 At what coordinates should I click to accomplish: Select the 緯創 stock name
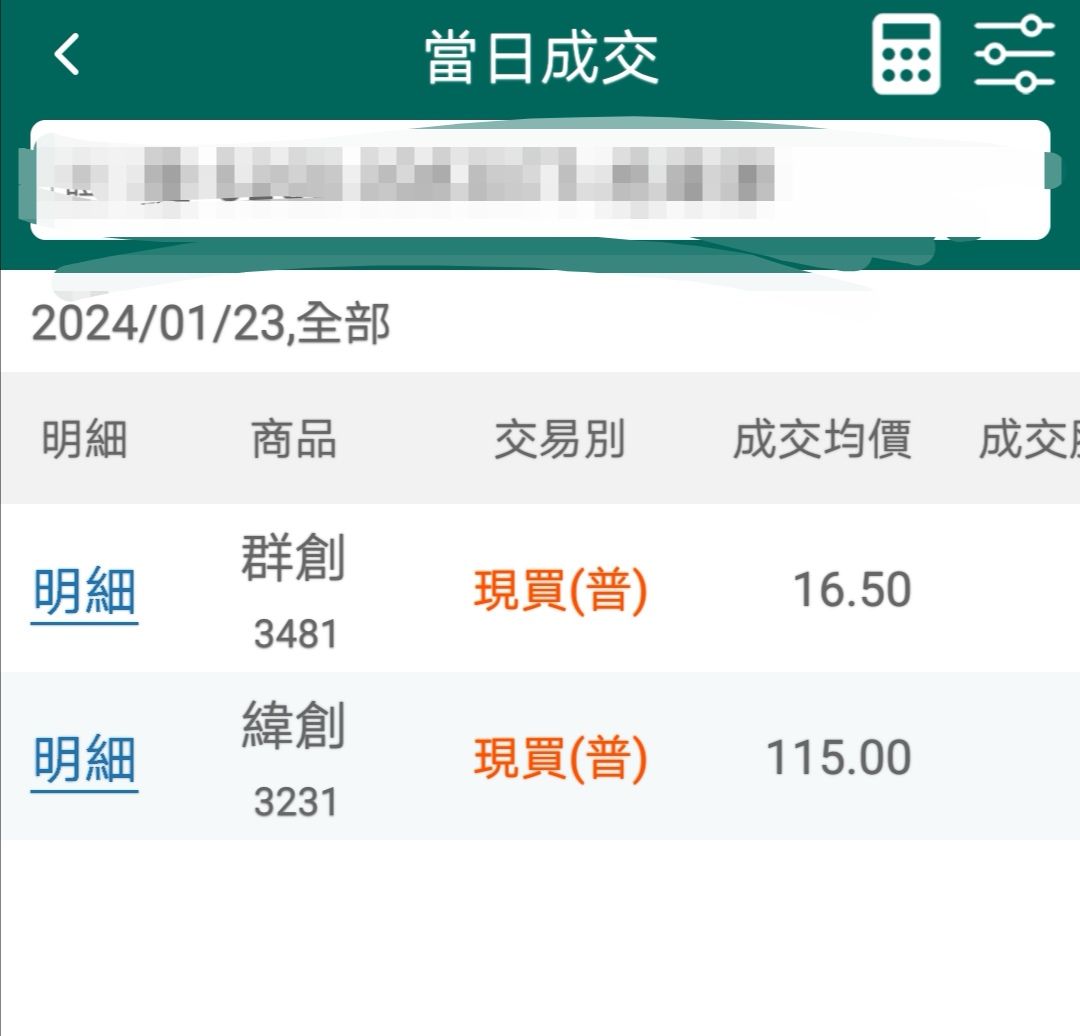click(x=293, y=727)
